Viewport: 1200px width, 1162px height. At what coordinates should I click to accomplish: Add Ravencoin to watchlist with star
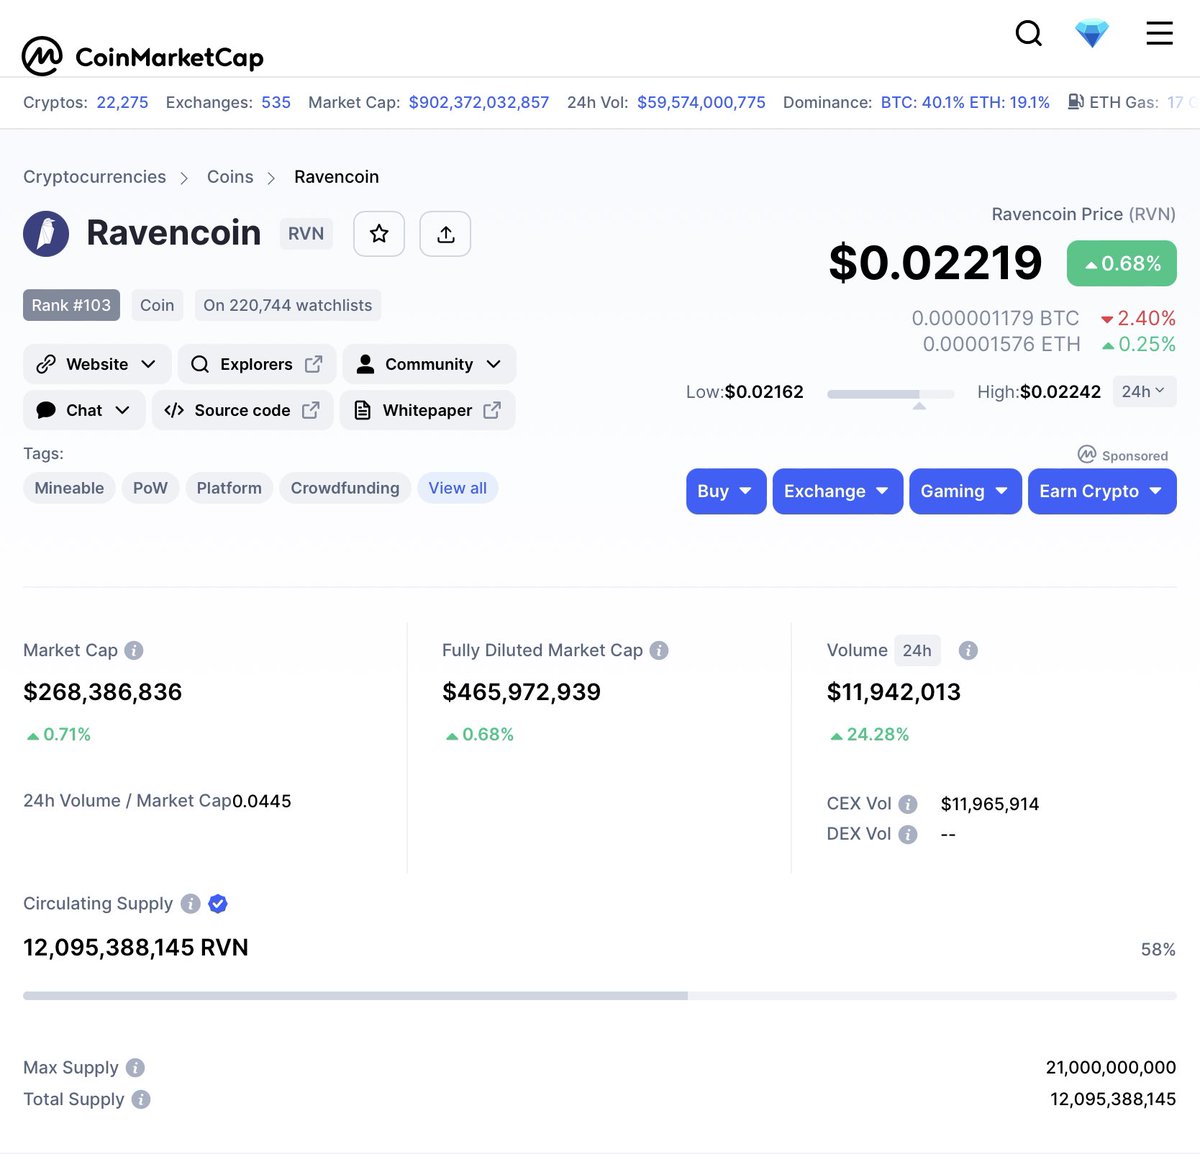click(x=379, y=234)
